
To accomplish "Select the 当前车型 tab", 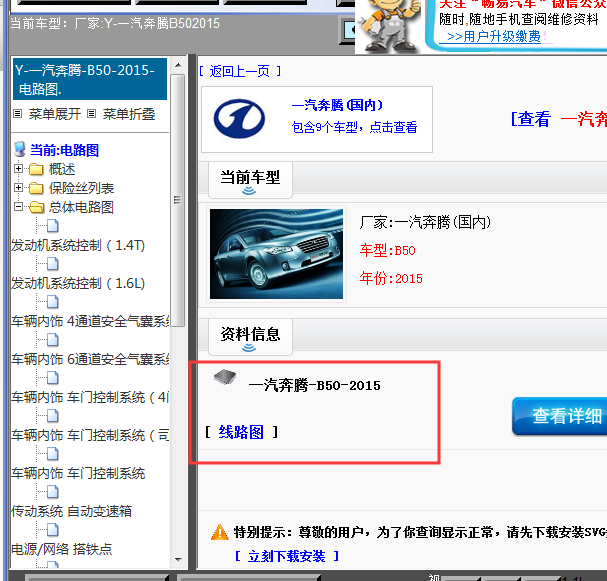I will tap(250, 180).
